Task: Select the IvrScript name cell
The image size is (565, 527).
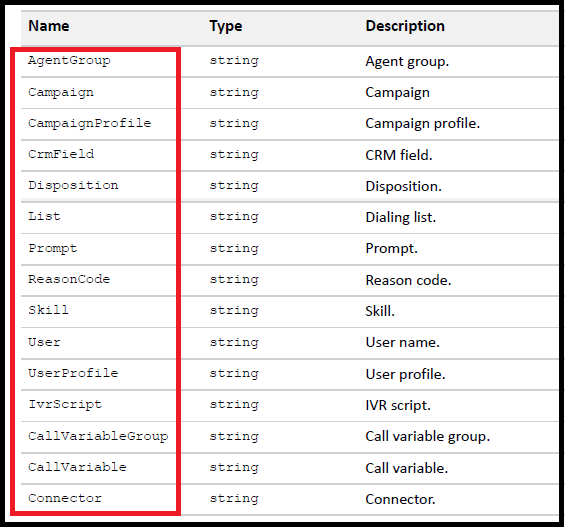Action: tap(65, 405)
